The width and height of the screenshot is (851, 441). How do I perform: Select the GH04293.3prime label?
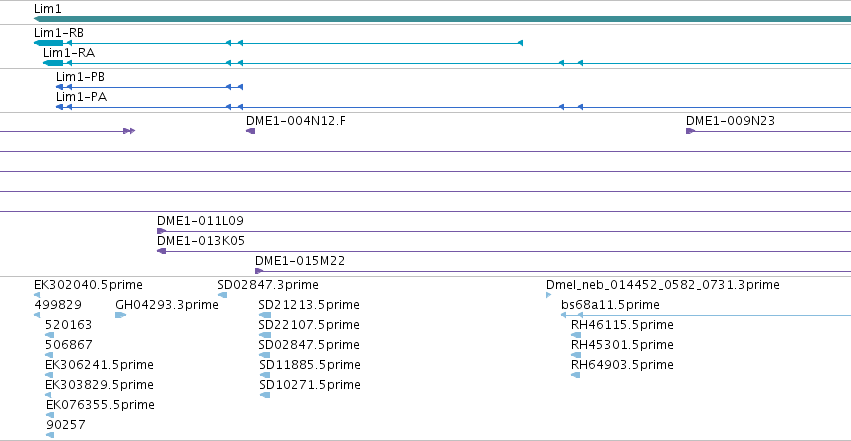click(x=167, y=305)
